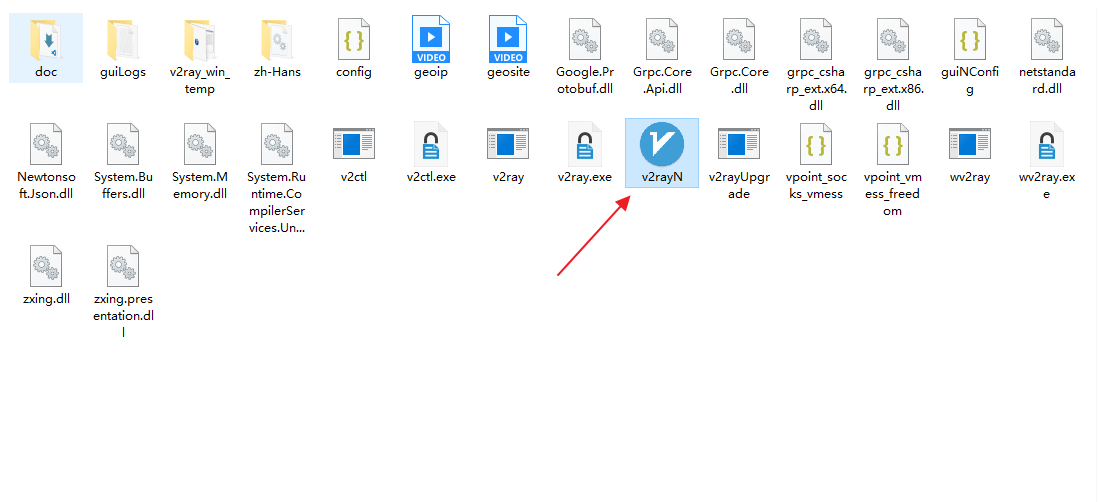Select the netstandard.dll file icon
Viewport: 1100px width, 502px height.
pyautogui.click(x=1047, y=40)
